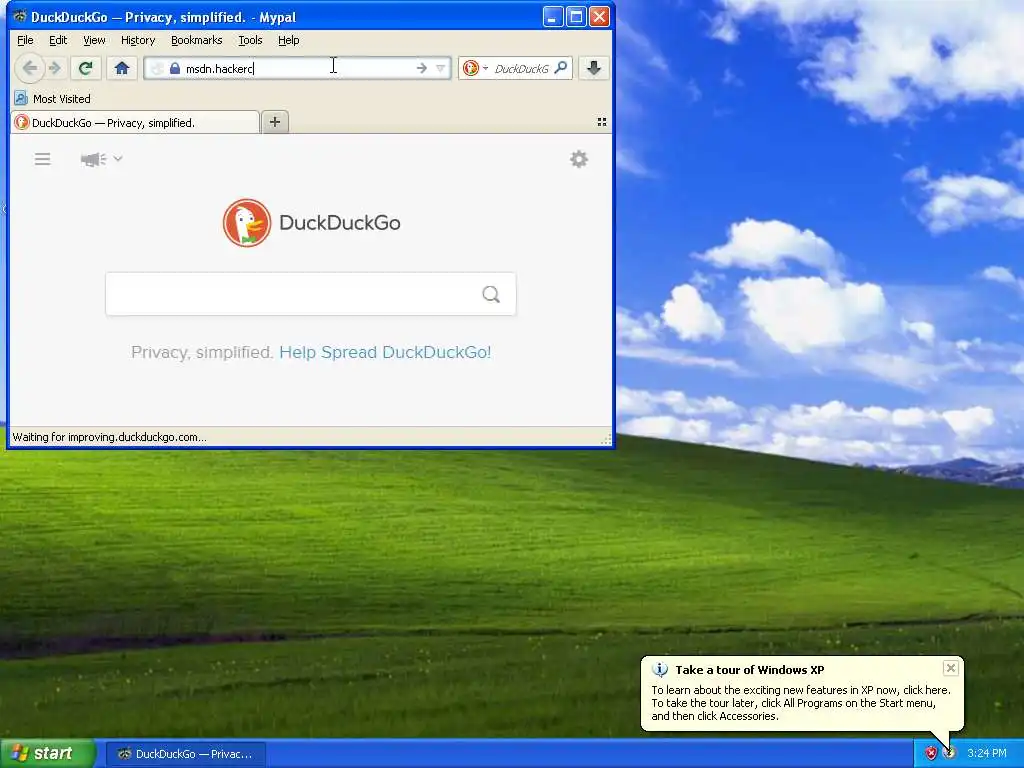Select the DuckDuckGo taskbar button

185,754
